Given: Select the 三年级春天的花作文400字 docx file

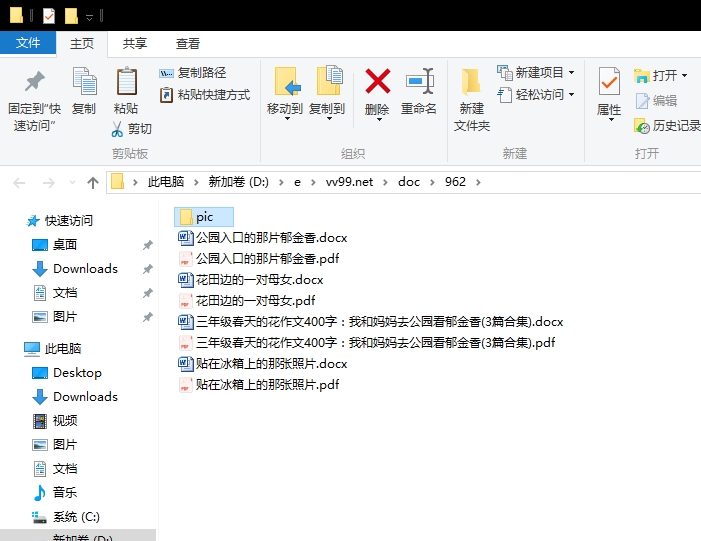Looking at the screenshot, I should [371, 321].
